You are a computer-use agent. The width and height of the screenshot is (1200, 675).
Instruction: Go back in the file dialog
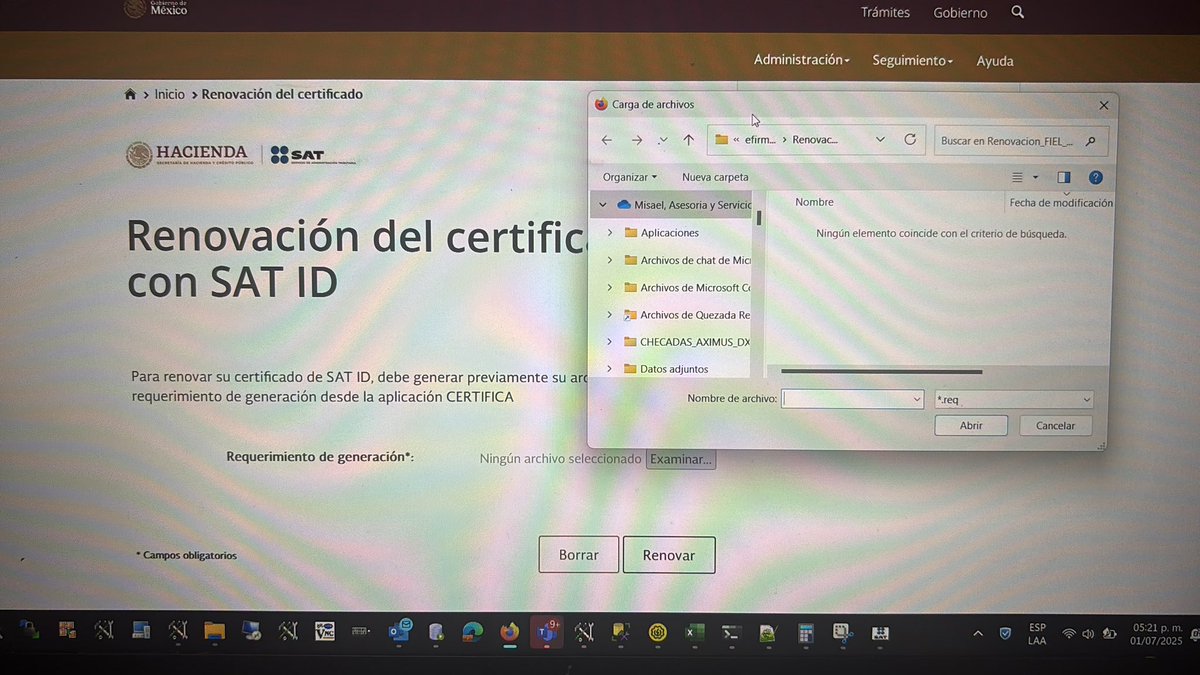pos(607,140)
